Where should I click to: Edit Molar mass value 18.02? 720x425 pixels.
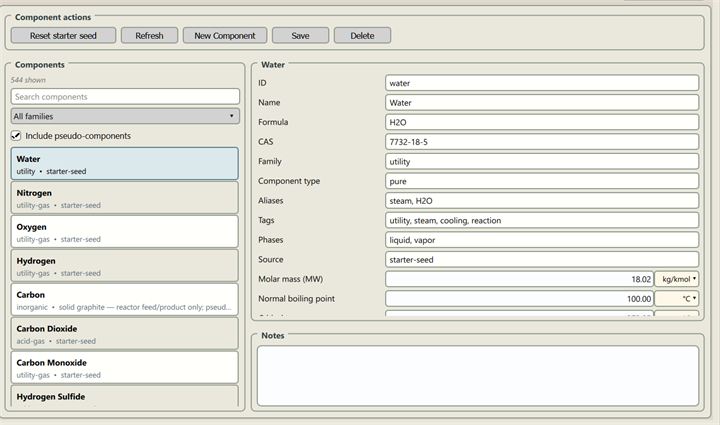[x=519, y=279]
